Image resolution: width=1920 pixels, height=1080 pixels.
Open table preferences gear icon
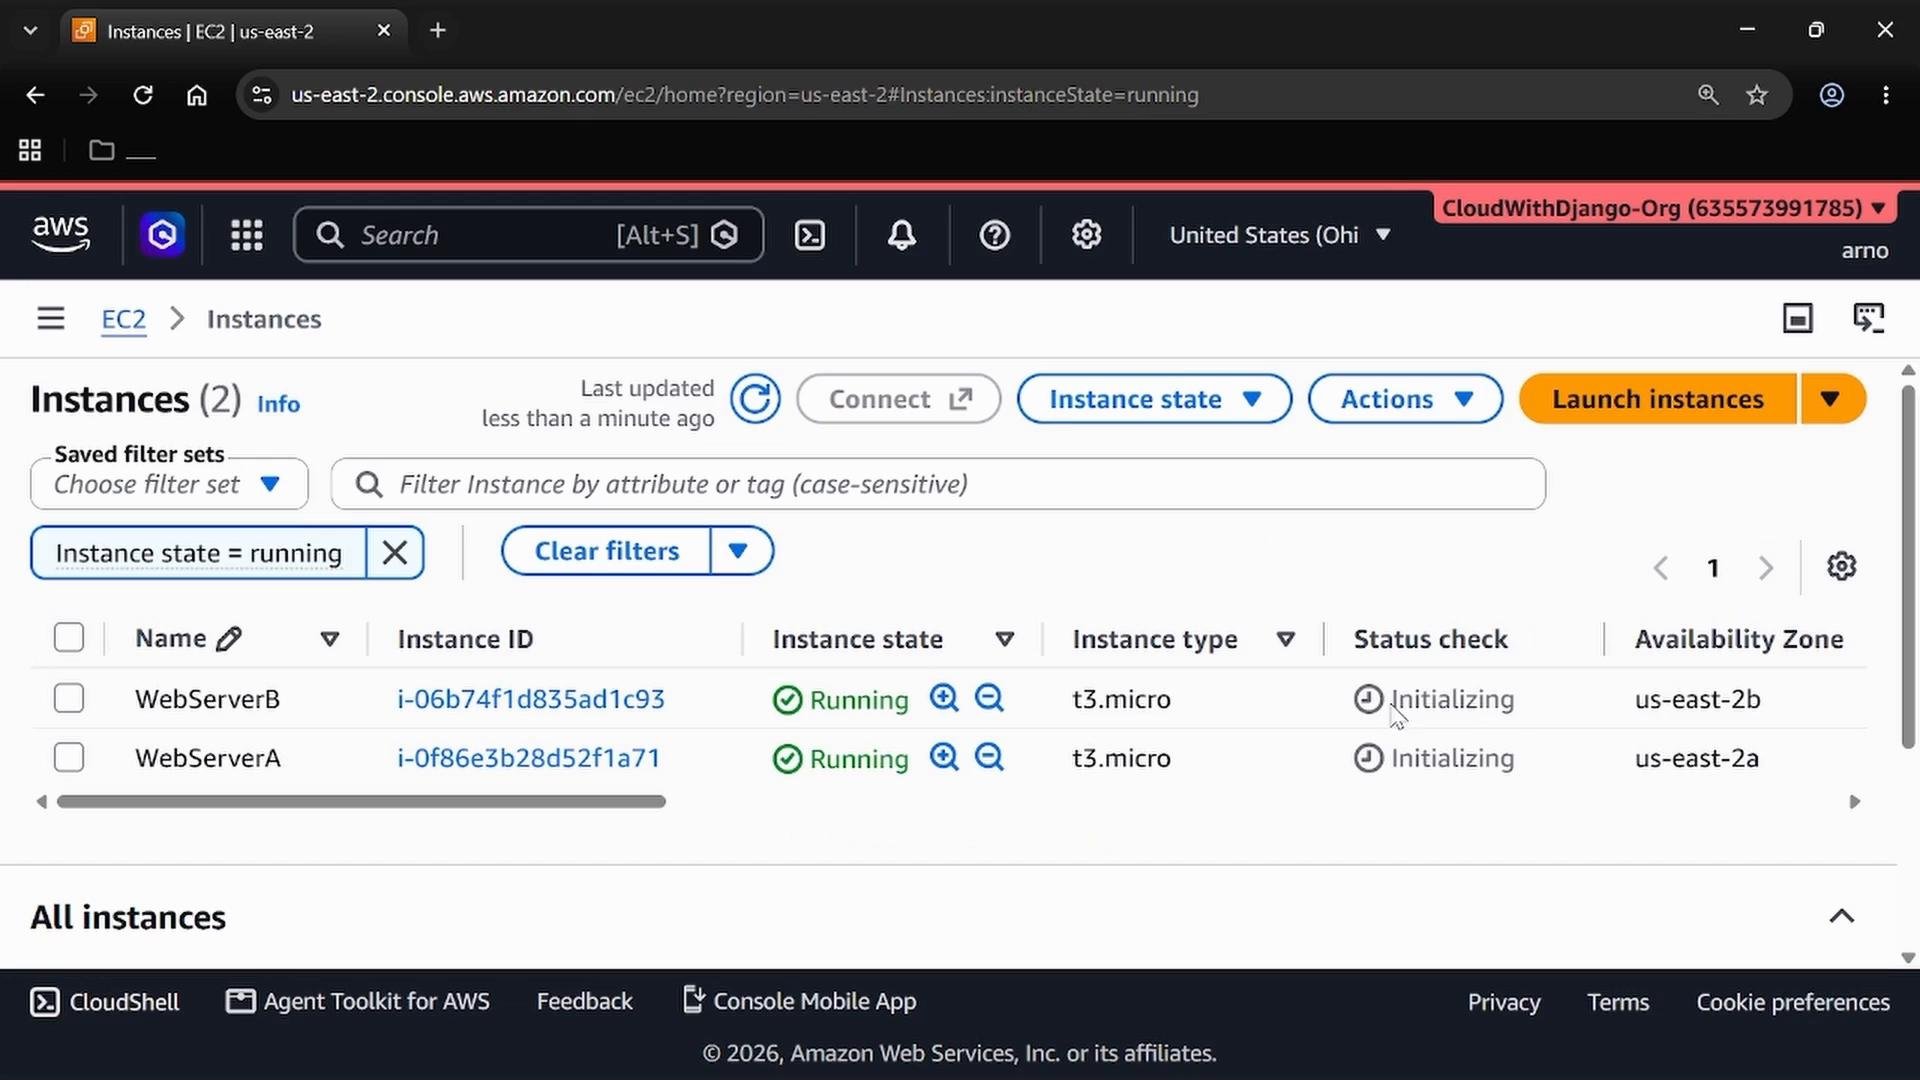pyautogui.click(x=1841, y=567)
